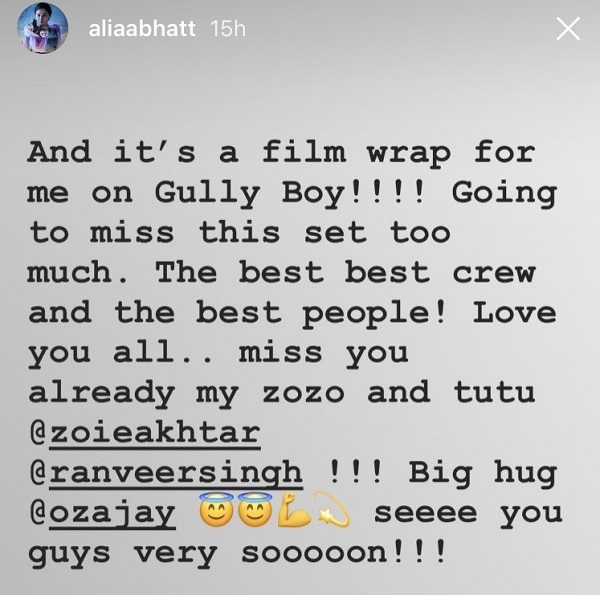Open the @zoieakhtar mention
Screen dimensions: 600x595
145,433
